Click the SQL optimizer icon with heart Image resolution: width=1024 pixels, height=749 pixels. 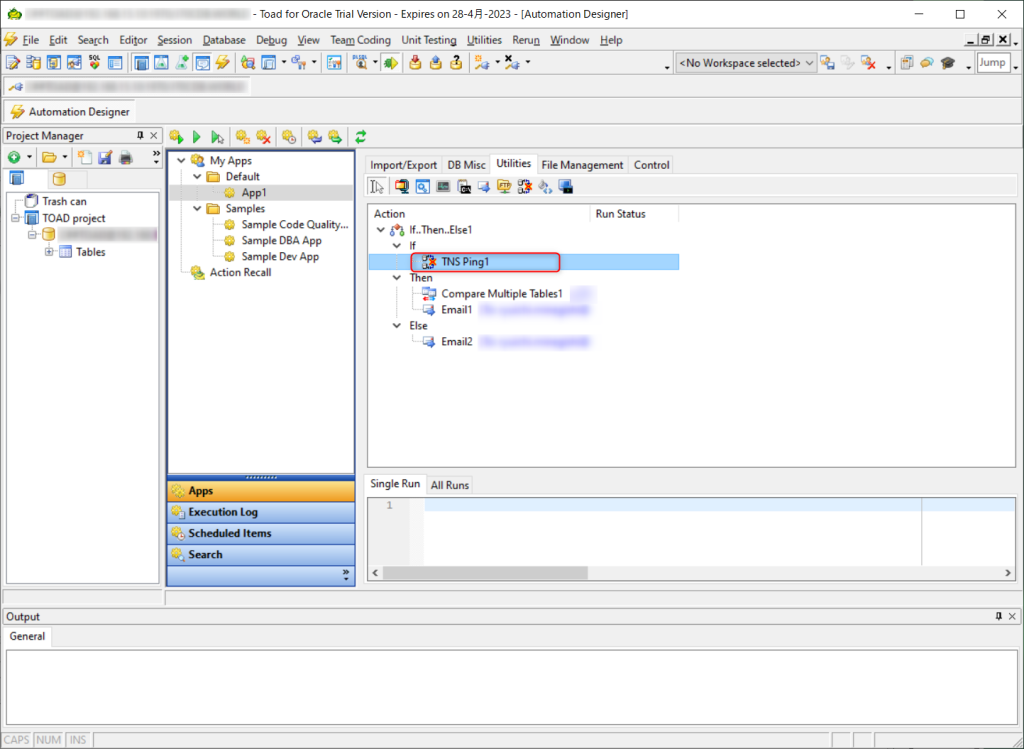pyautogui.click(x=95, y=63)
